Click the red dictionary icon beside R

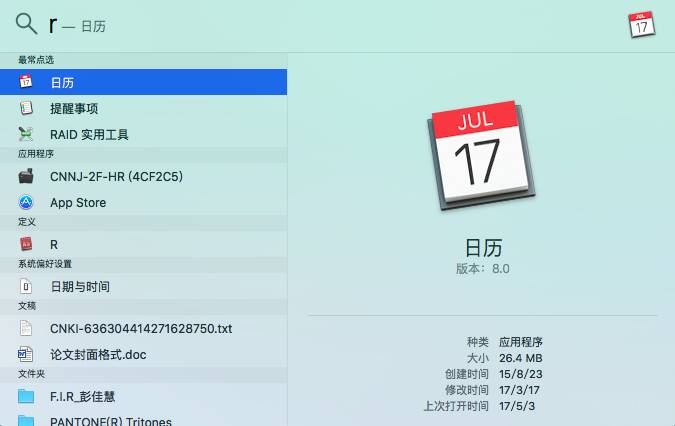coord(26,244)
